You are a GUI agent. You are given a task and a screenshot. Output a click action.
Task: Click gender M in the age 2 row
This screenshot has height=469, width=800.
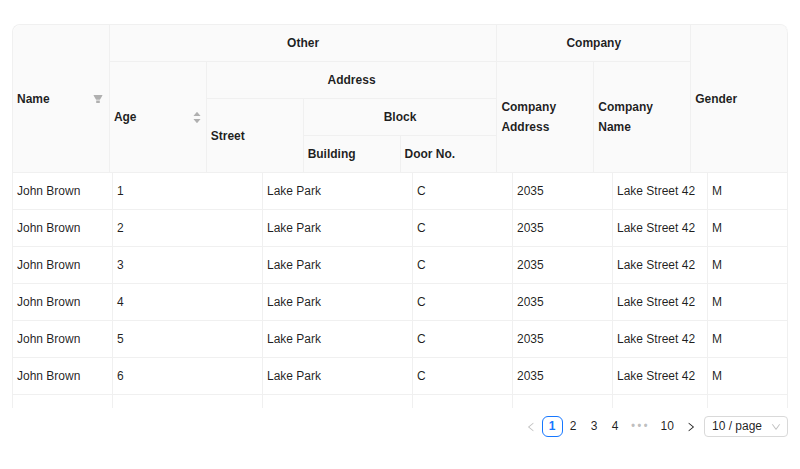pos(717,228)
